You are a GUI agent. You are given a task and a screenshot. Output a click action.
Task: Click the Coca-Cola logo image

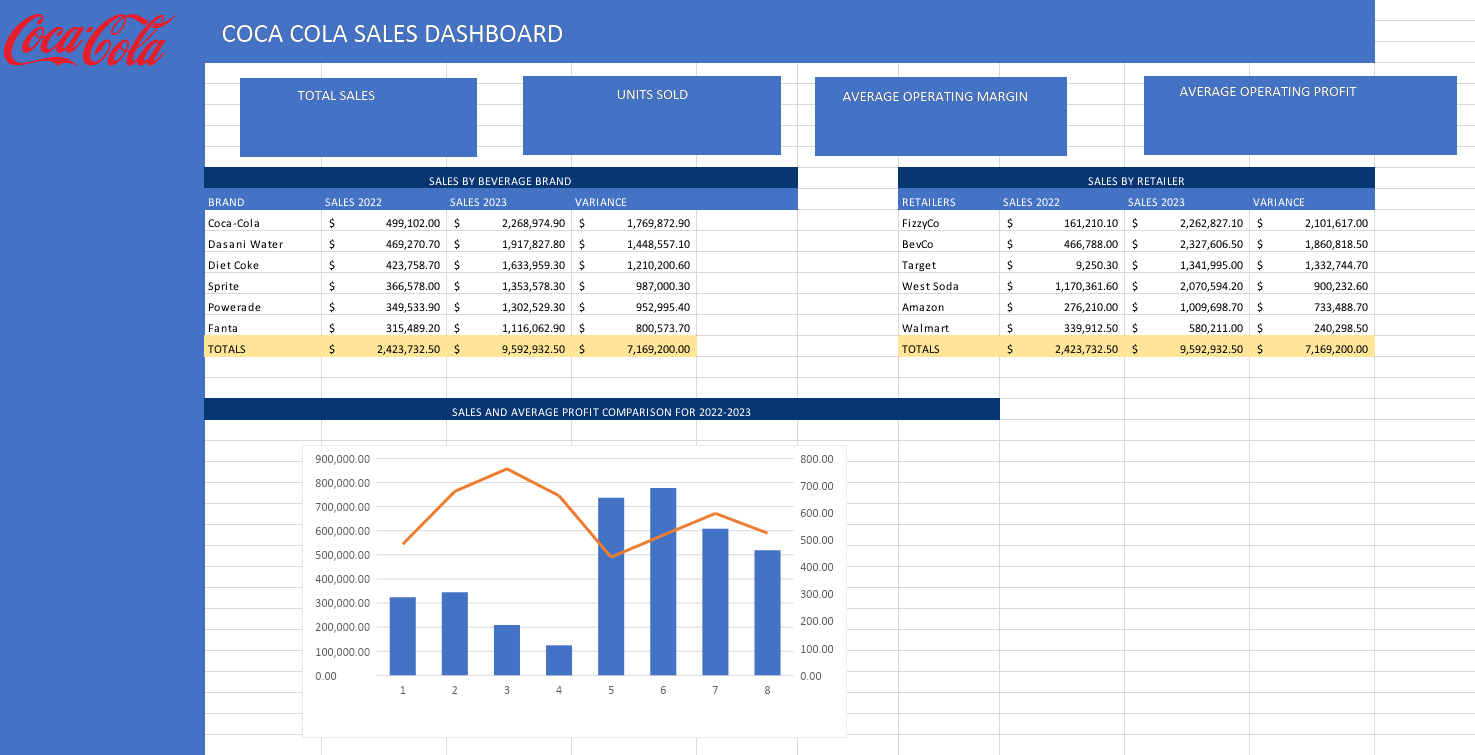[x=86, y=41]
